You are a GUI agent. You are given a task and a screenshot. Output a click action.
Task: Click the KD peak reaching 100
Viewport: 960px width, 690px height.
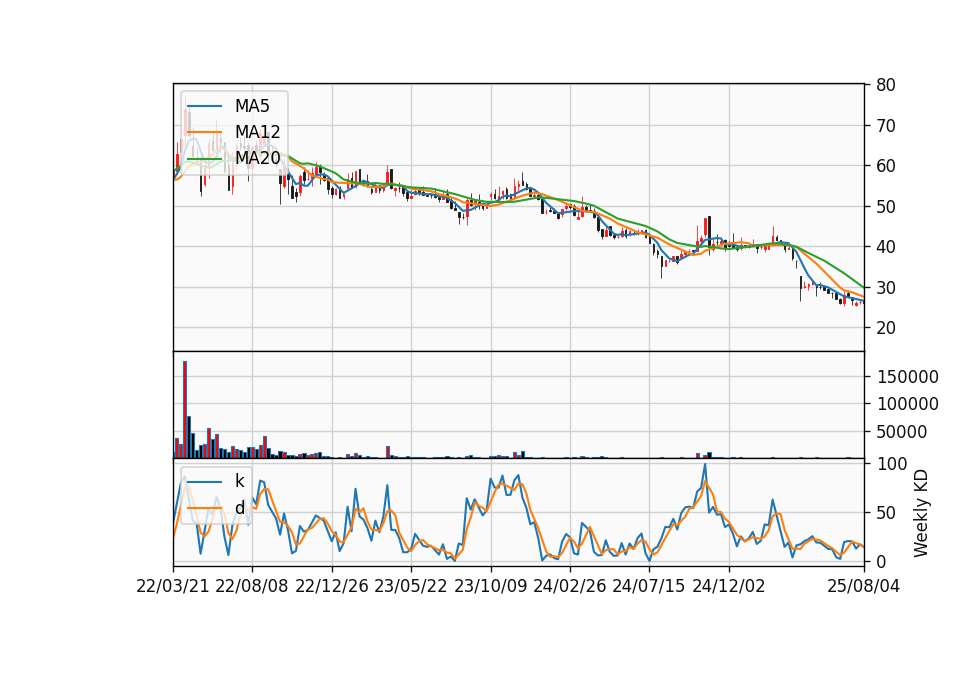705,465
